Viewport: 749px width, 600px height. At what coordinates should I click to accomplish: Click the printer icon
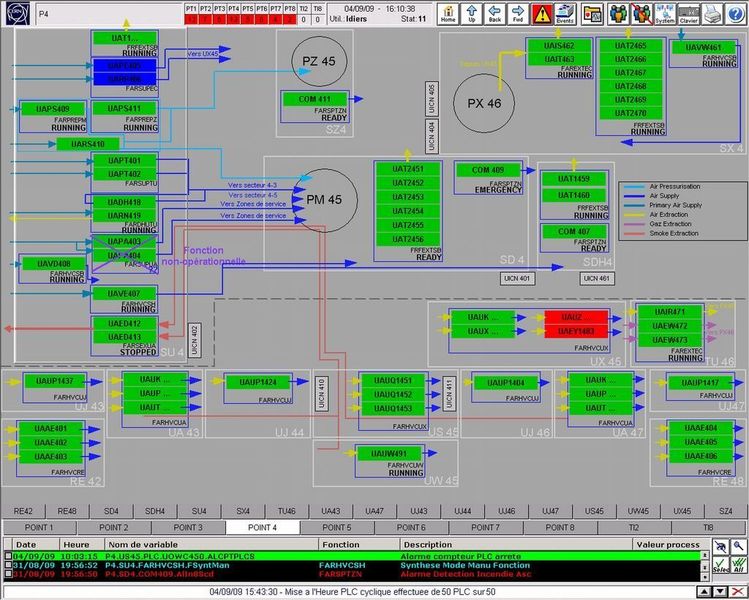712,13
